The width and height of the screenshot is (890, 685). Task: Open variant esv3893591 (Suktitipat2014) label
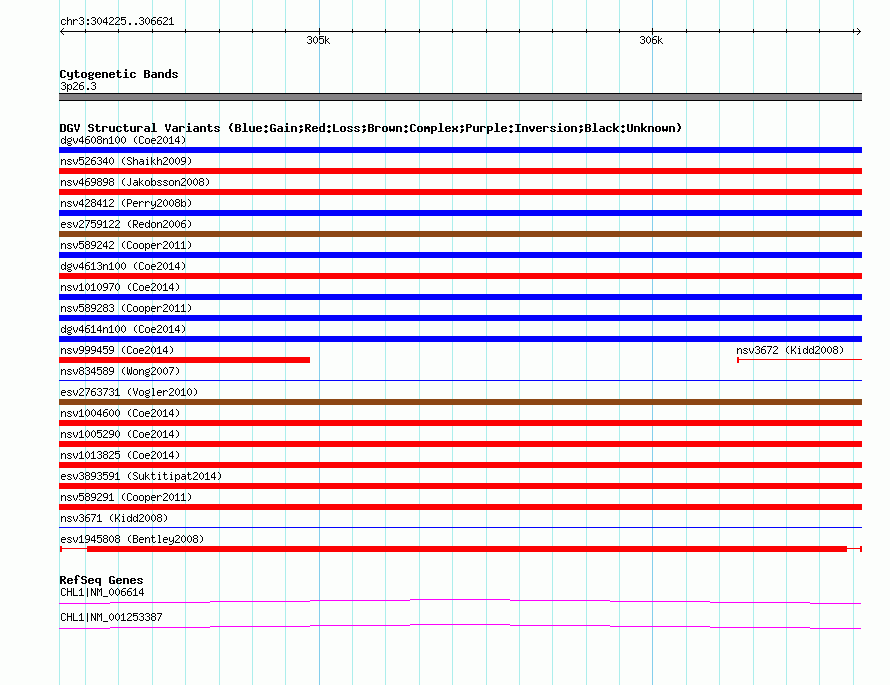[141, 476]
